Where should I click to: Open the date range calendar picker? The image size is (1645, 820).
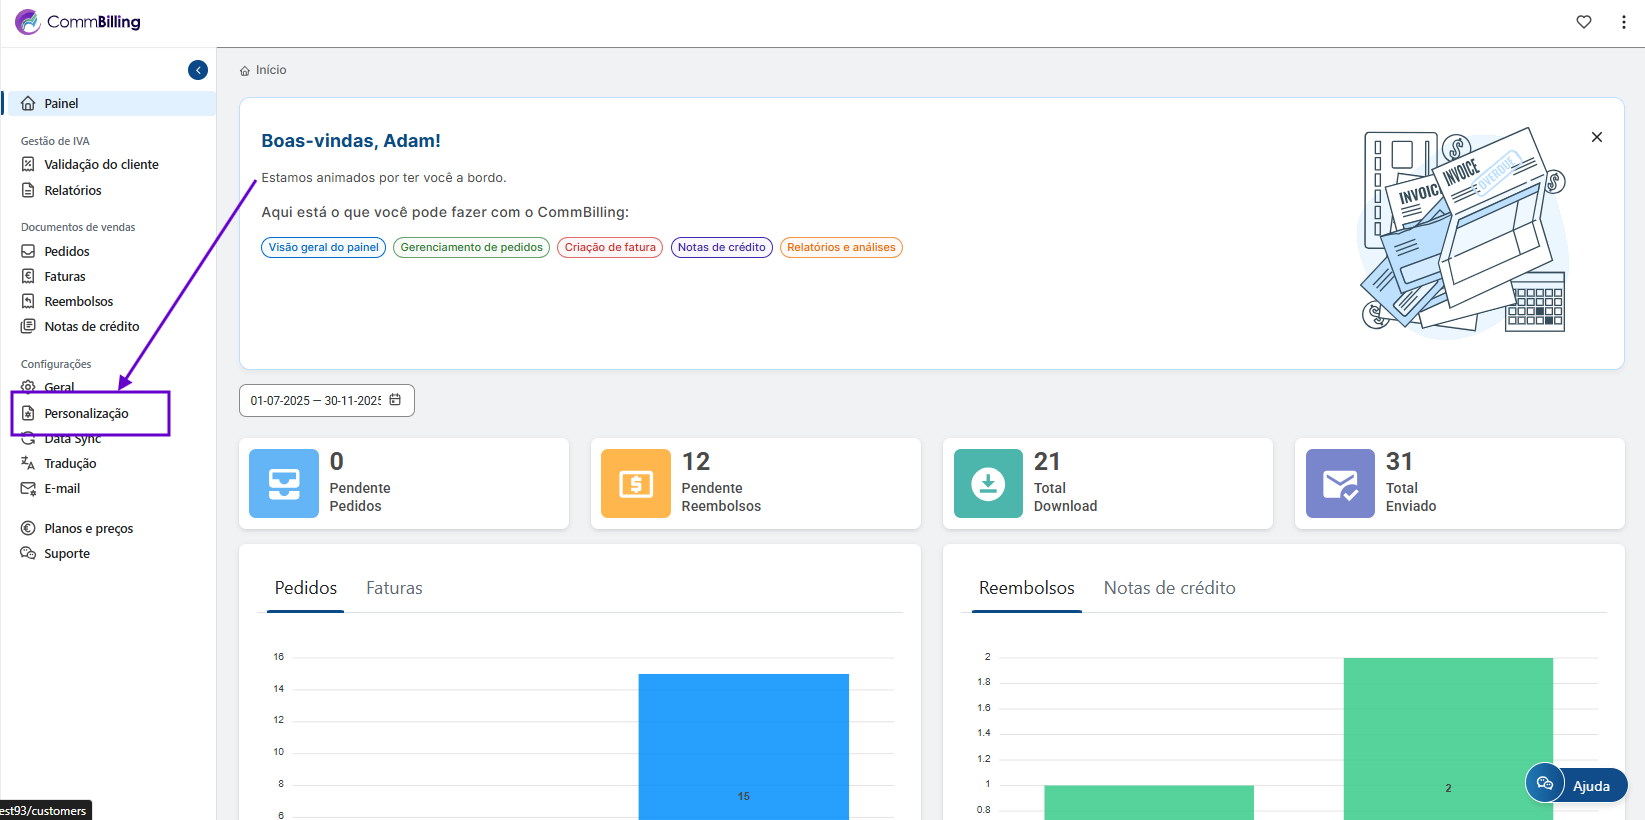tap(395, 400)
